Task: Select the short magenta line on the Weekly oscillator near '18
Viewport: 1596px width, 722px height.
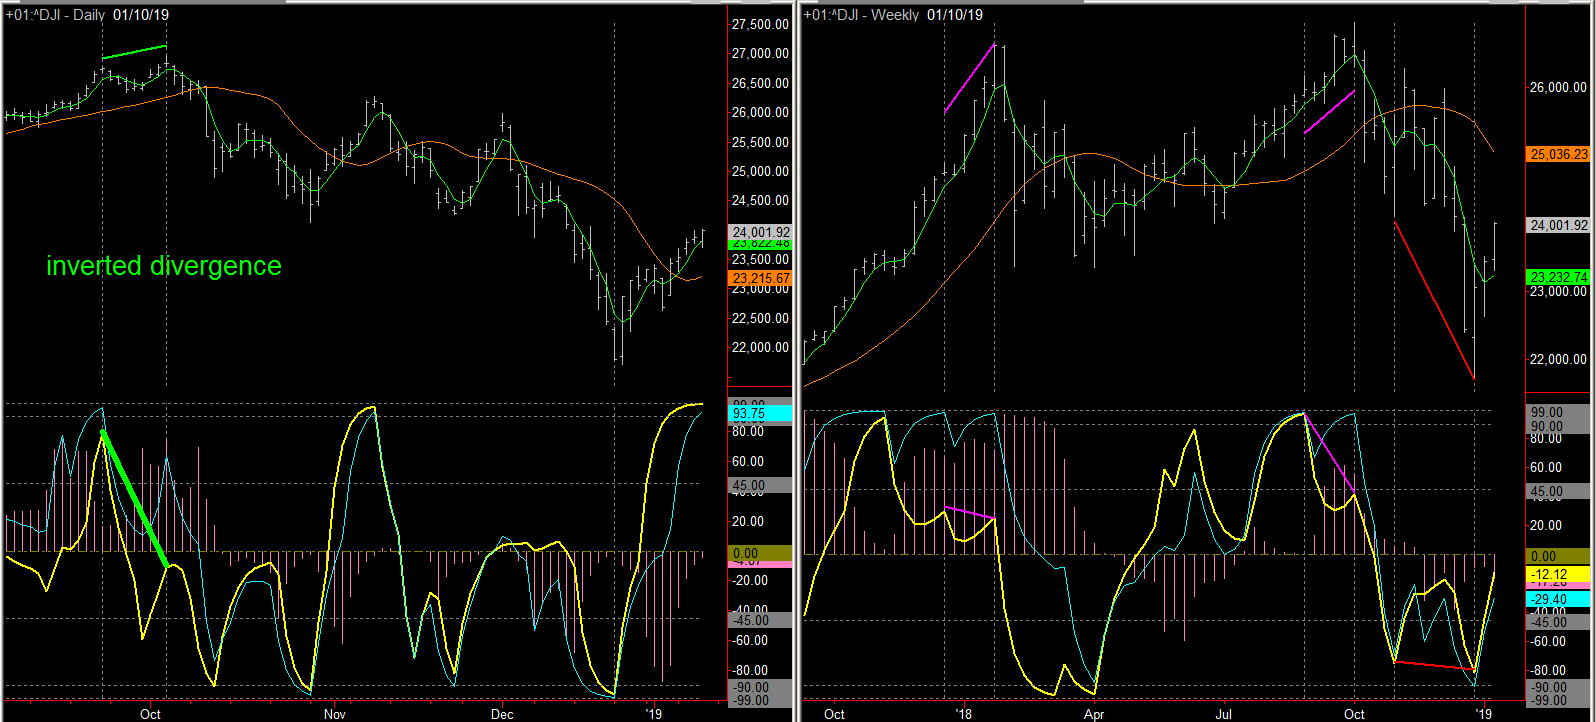Action: 969,513
